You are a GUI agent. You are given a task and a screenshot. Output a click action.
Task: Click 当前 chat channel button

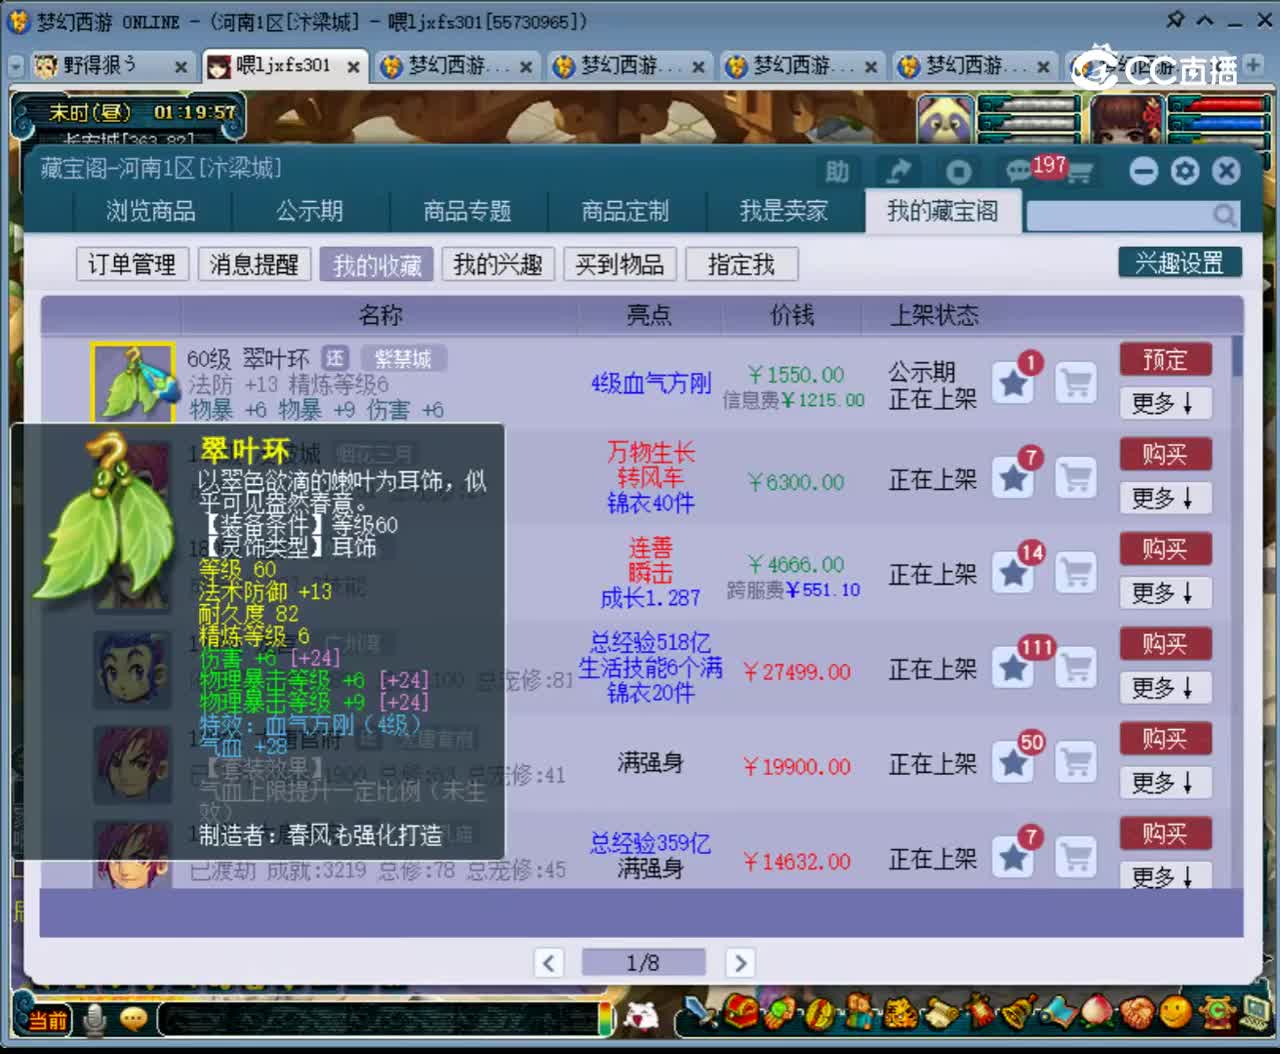[47, 1020]
